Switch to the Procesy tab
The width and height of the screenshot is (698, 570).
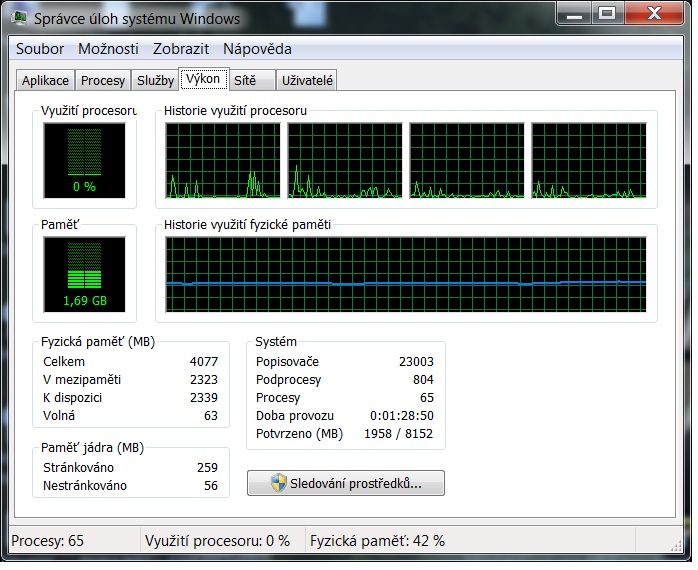coord(103,81)
